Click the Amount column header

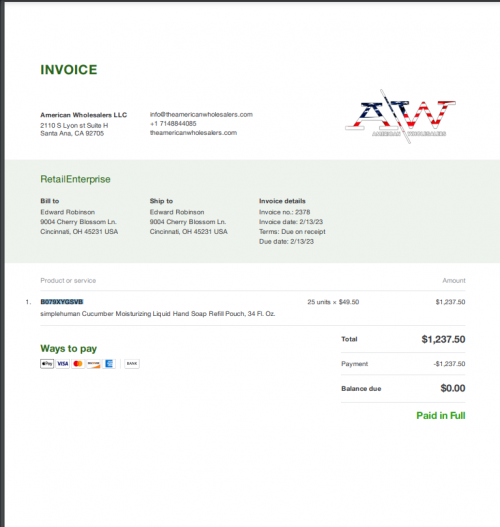(454, 281)
